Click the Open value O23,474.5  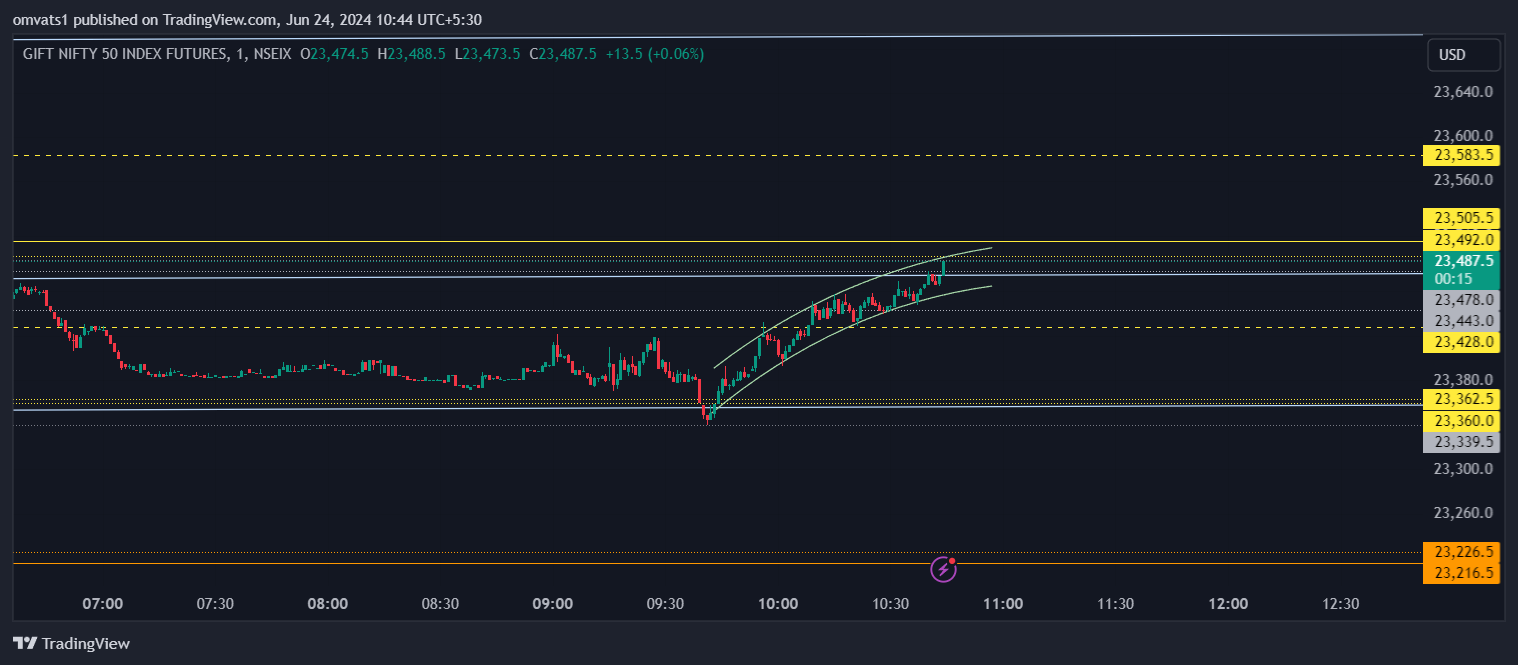[x=334, y=54]
